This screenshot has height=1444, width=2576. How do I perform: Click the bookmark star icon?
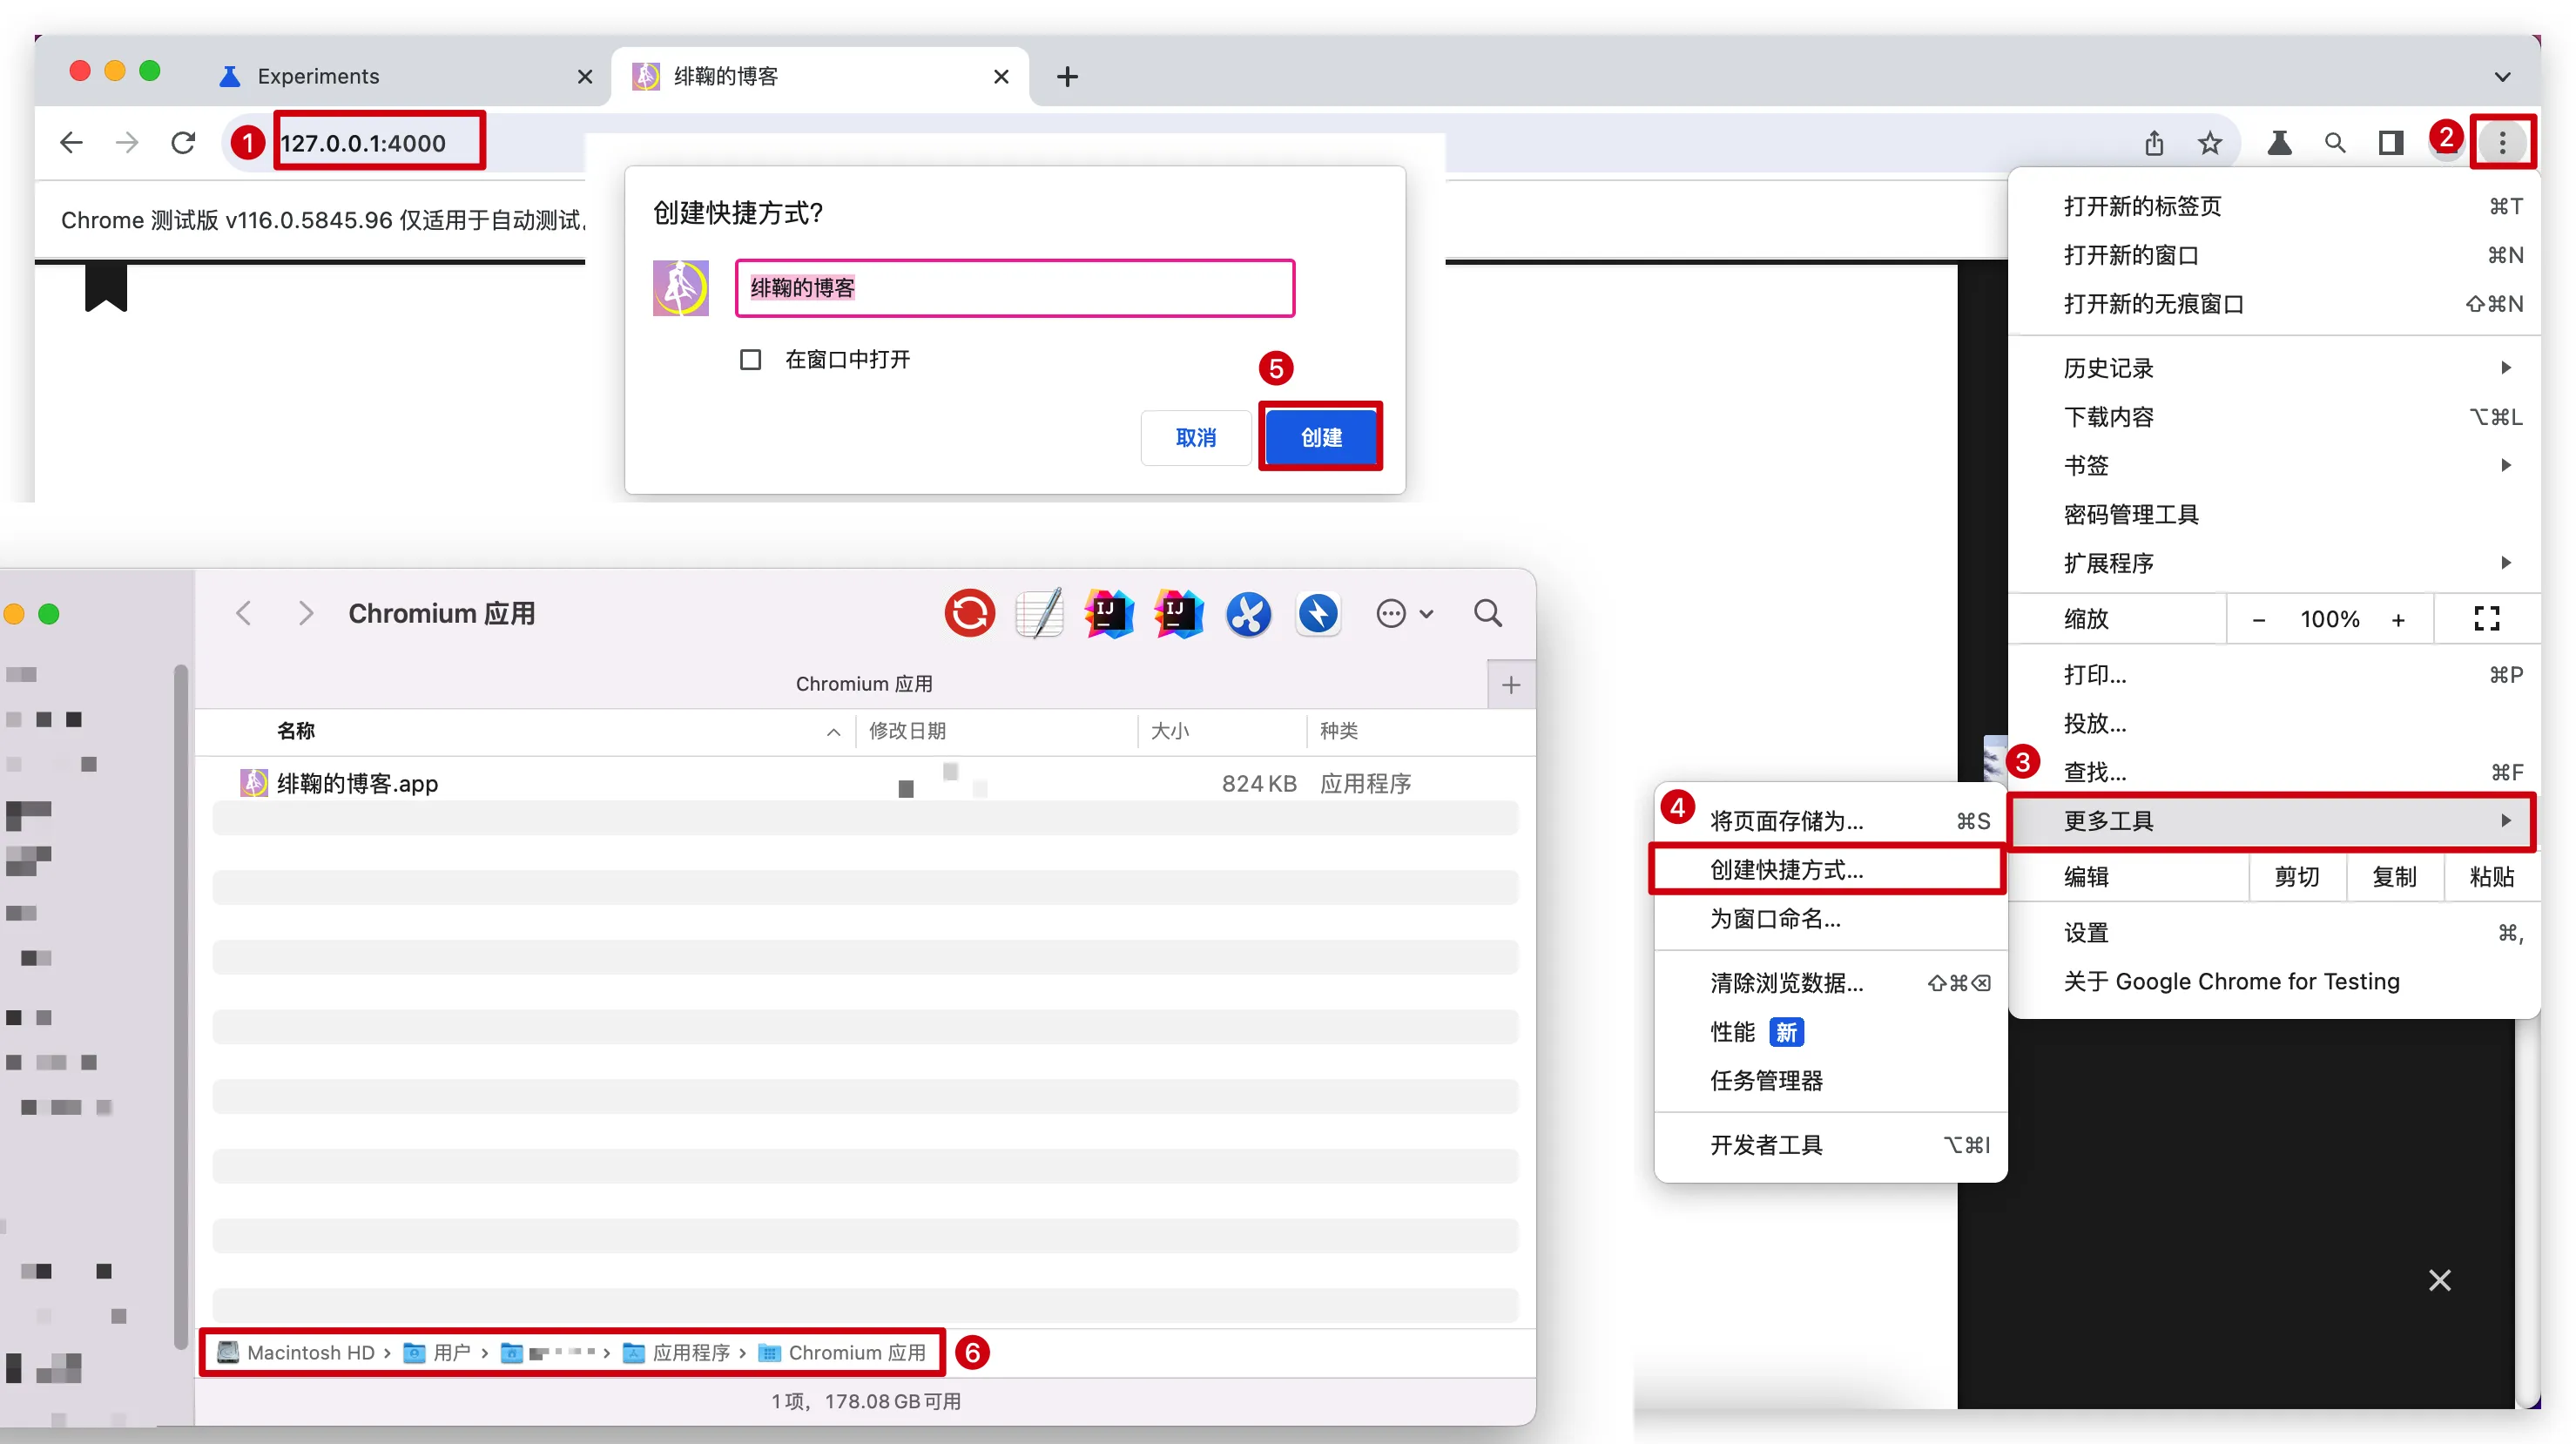(2209, 143)
